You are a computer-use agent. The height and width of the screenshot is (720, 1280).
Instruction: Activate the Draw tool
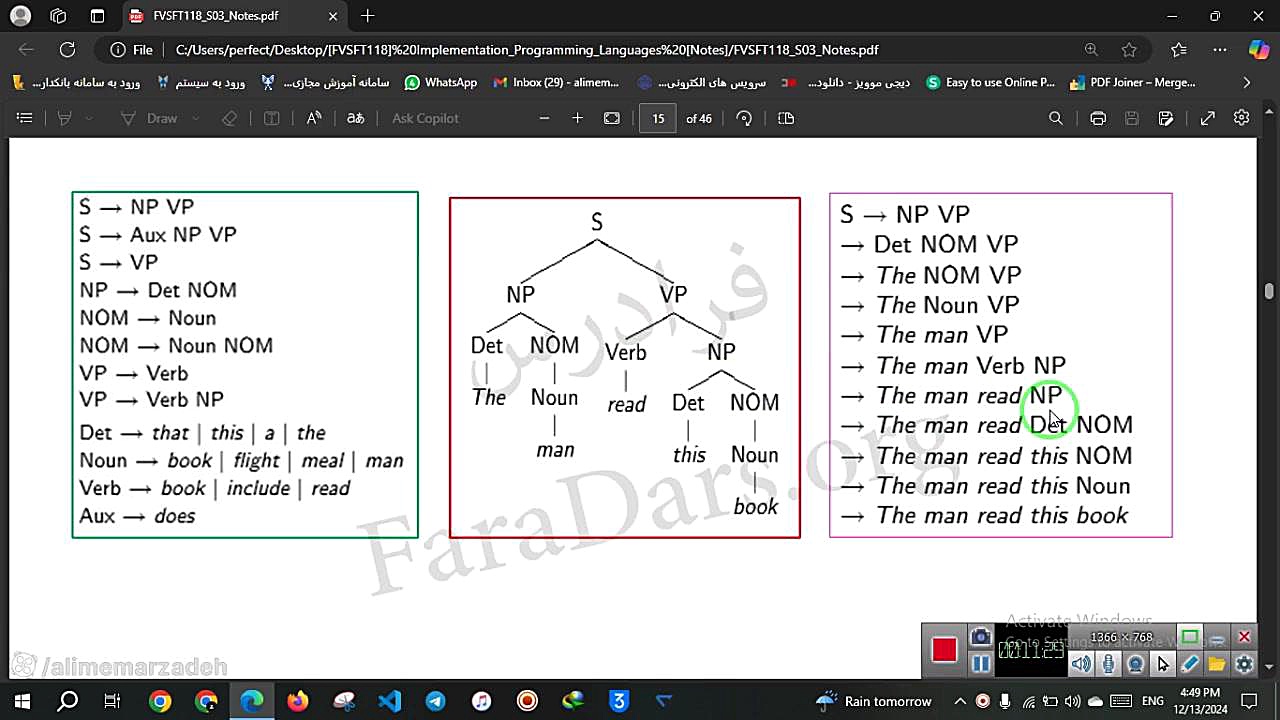(x=149, y=118)
